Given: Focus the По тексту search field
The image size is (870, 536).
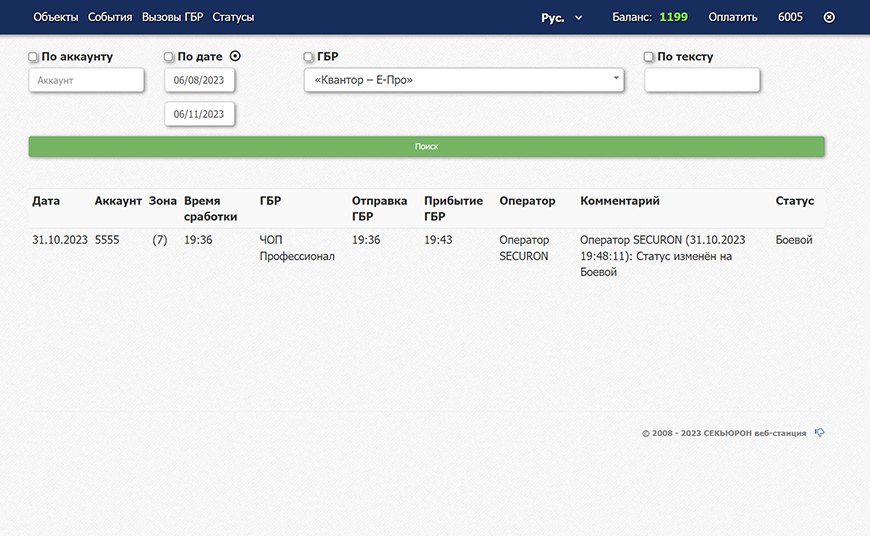Looking at the screenshot, I should pyautogui.click(x=702, y=80).
